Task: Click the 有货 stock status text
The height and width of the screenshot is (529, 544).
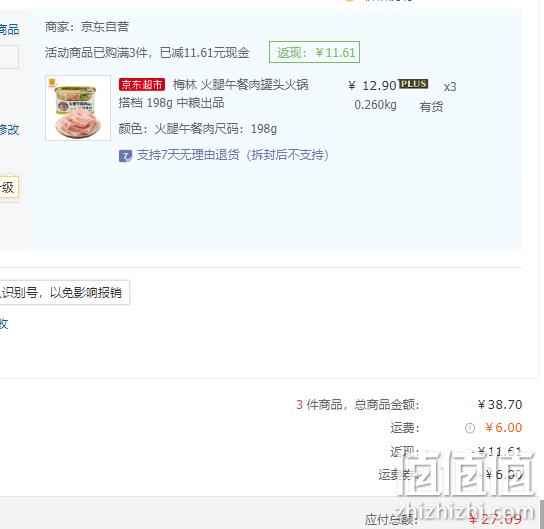Action: pyautogui.click(x=431, y=107)
